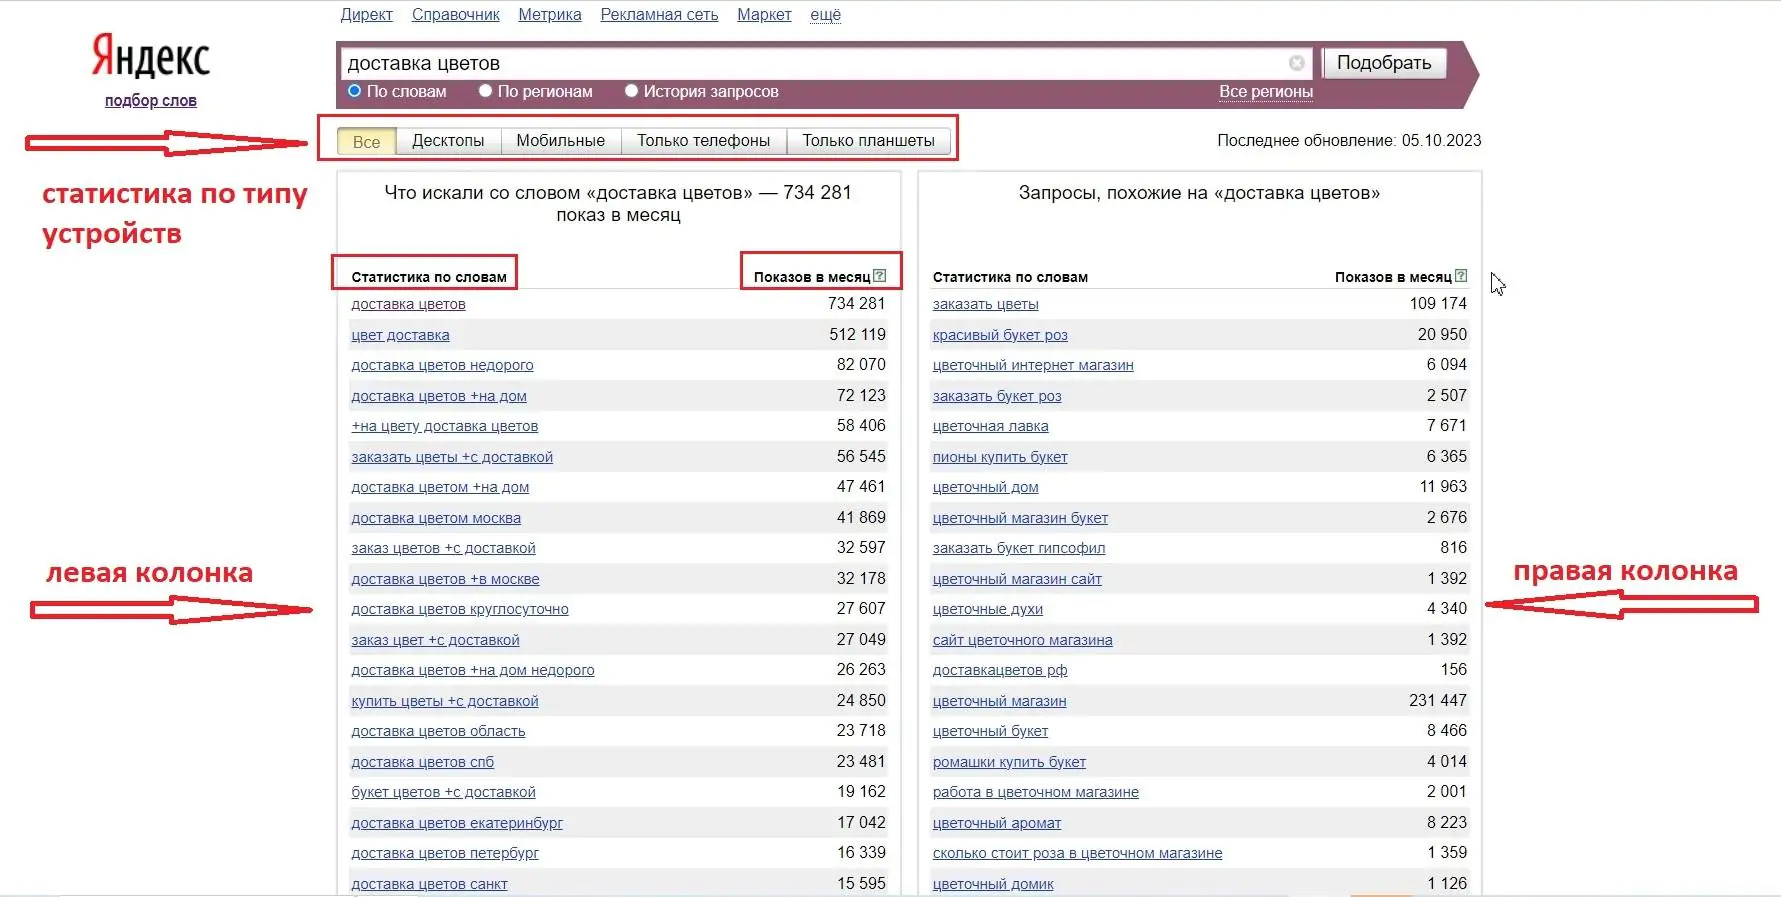Screen dimensions: 1781x897
Task: Open the "цветочный интернет магазин" query link
Action: point(1033,365)
